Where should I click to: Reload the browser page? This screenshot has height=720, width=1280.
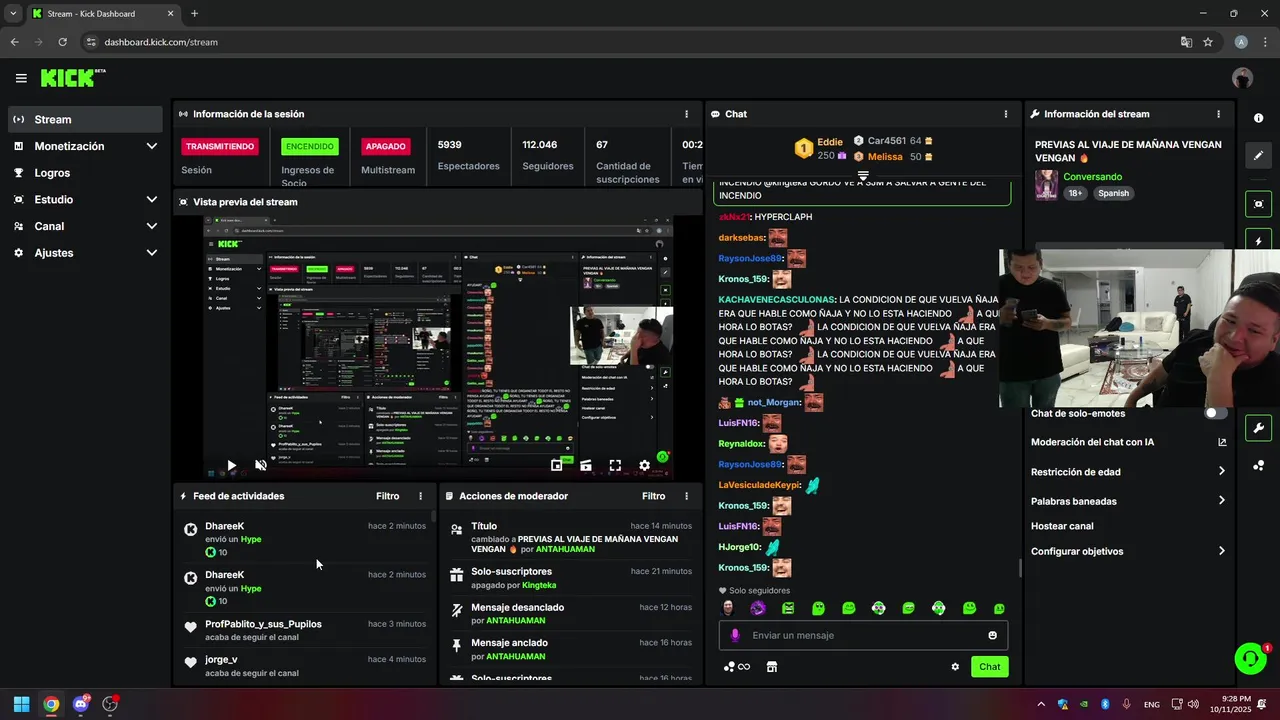click(62, 42)
